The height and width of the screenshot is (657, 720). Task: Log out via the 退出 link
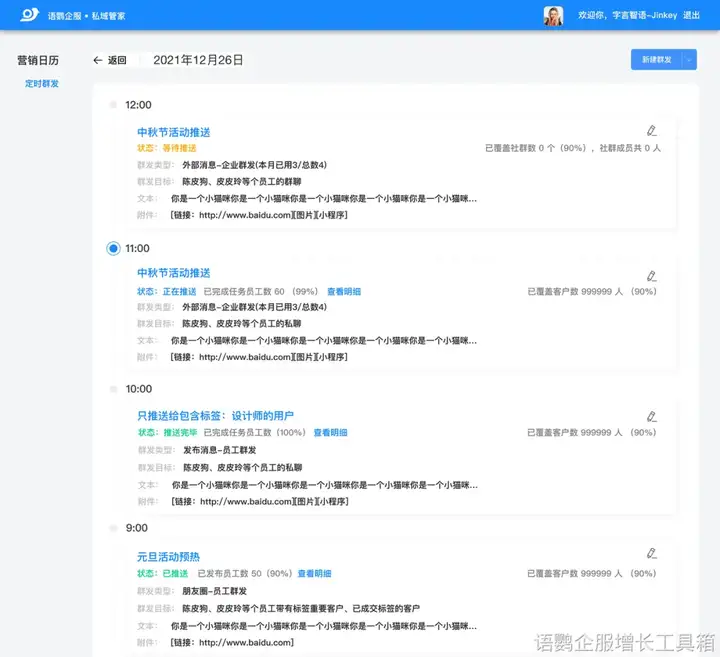(691, 16)
